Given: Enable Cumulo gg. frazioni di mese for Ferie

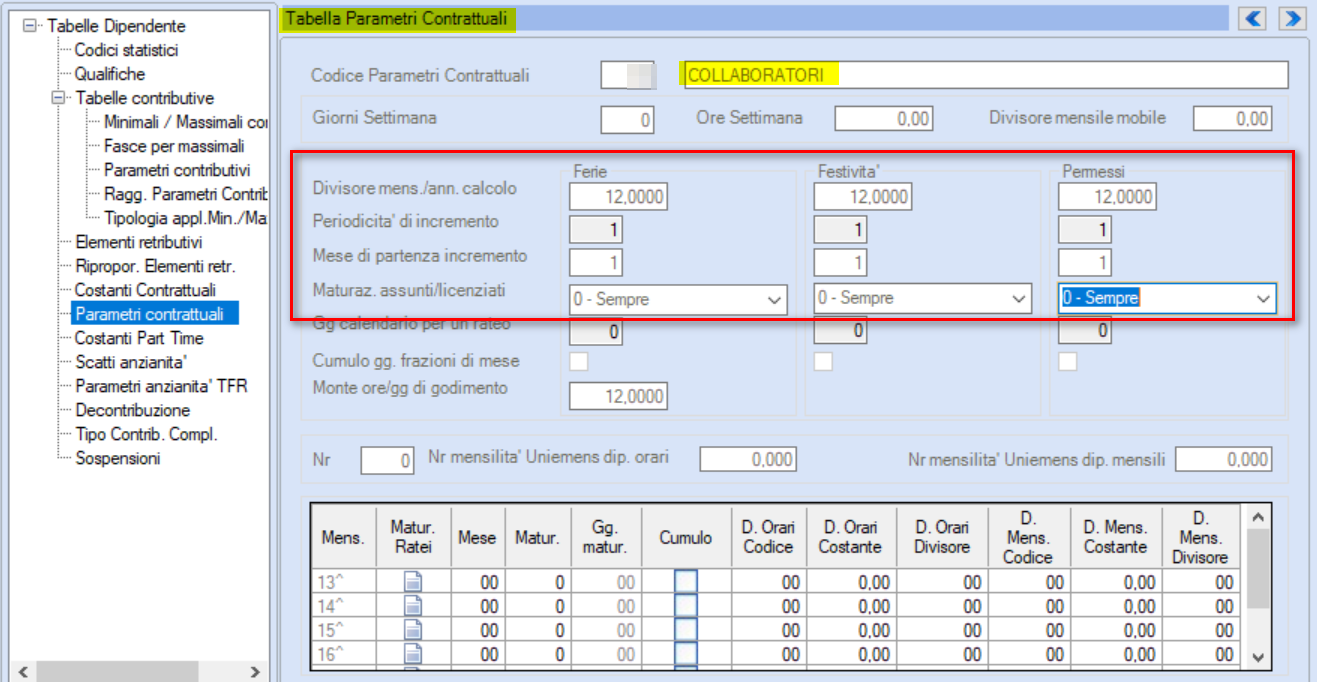Looking at the screenshot, I should tap(579, 361).
